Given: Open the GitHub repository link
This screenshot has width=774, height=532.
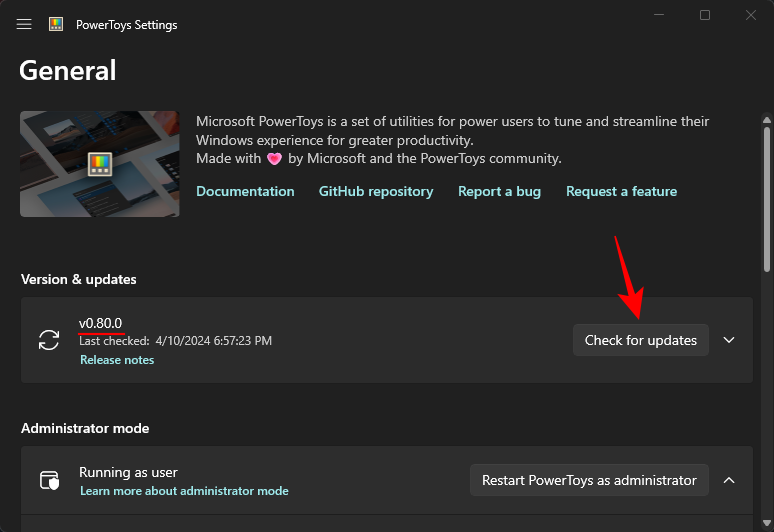Looking at the screenshot, I should click(376, 191).
